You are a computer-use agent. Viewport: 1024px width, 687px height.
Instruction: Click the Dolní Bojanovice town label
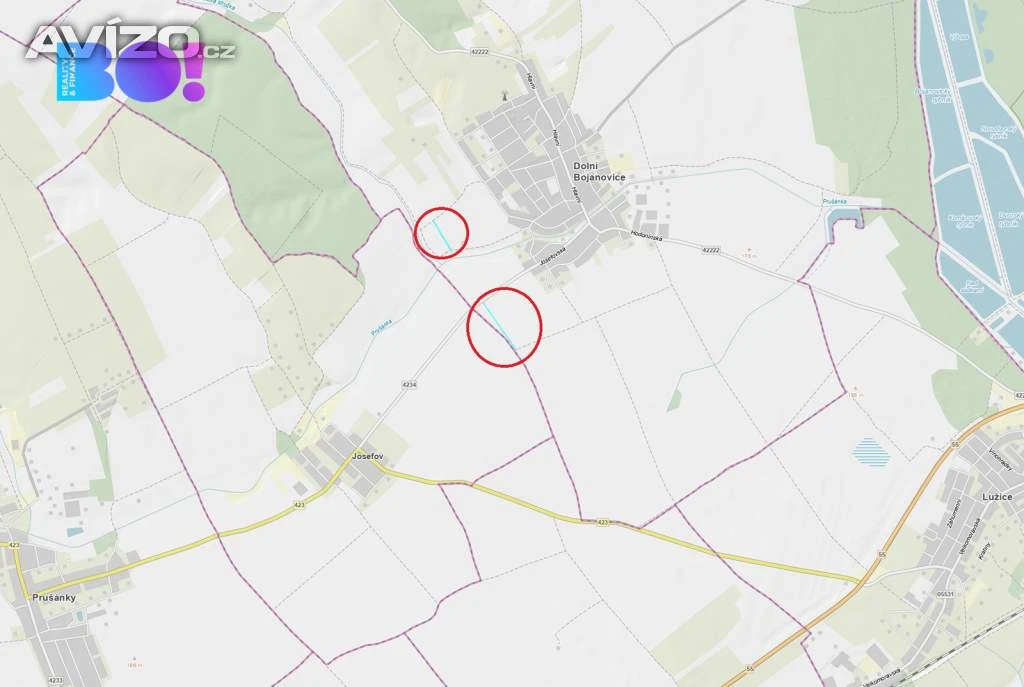pos(599,172)
